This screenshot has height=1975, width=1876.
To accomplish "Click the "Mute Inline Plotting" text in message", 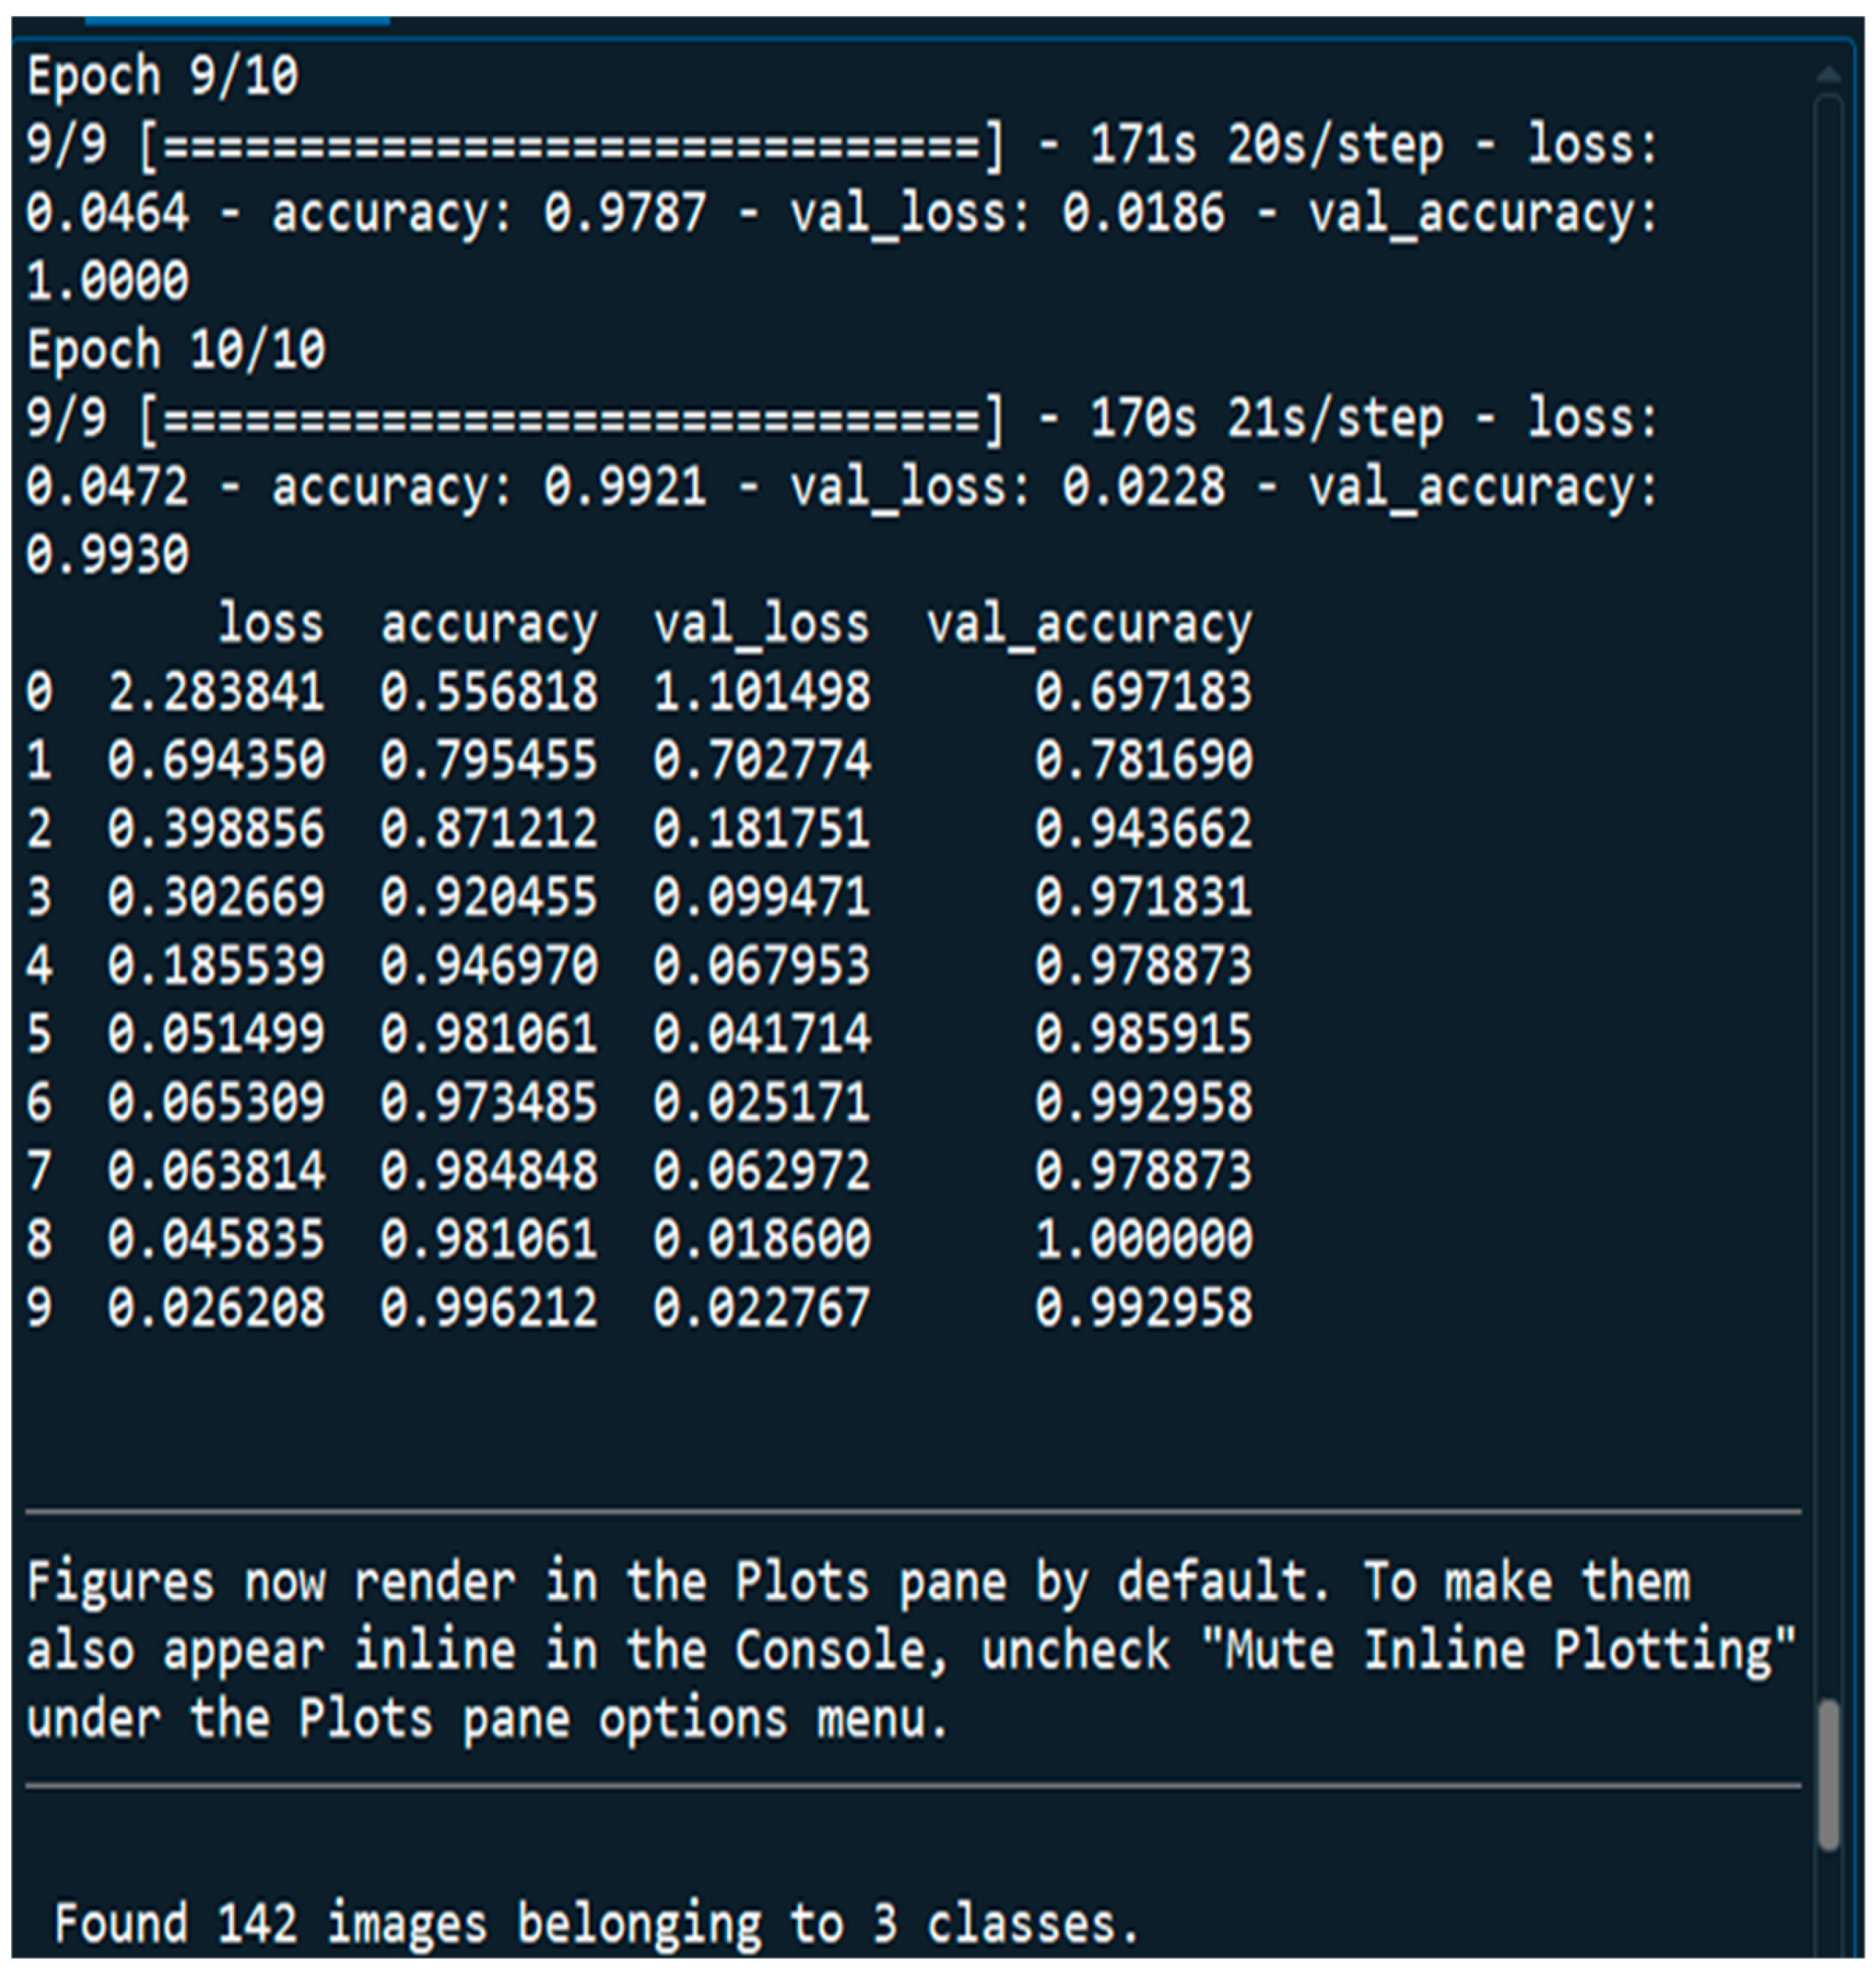I will click(1496, 1649).
